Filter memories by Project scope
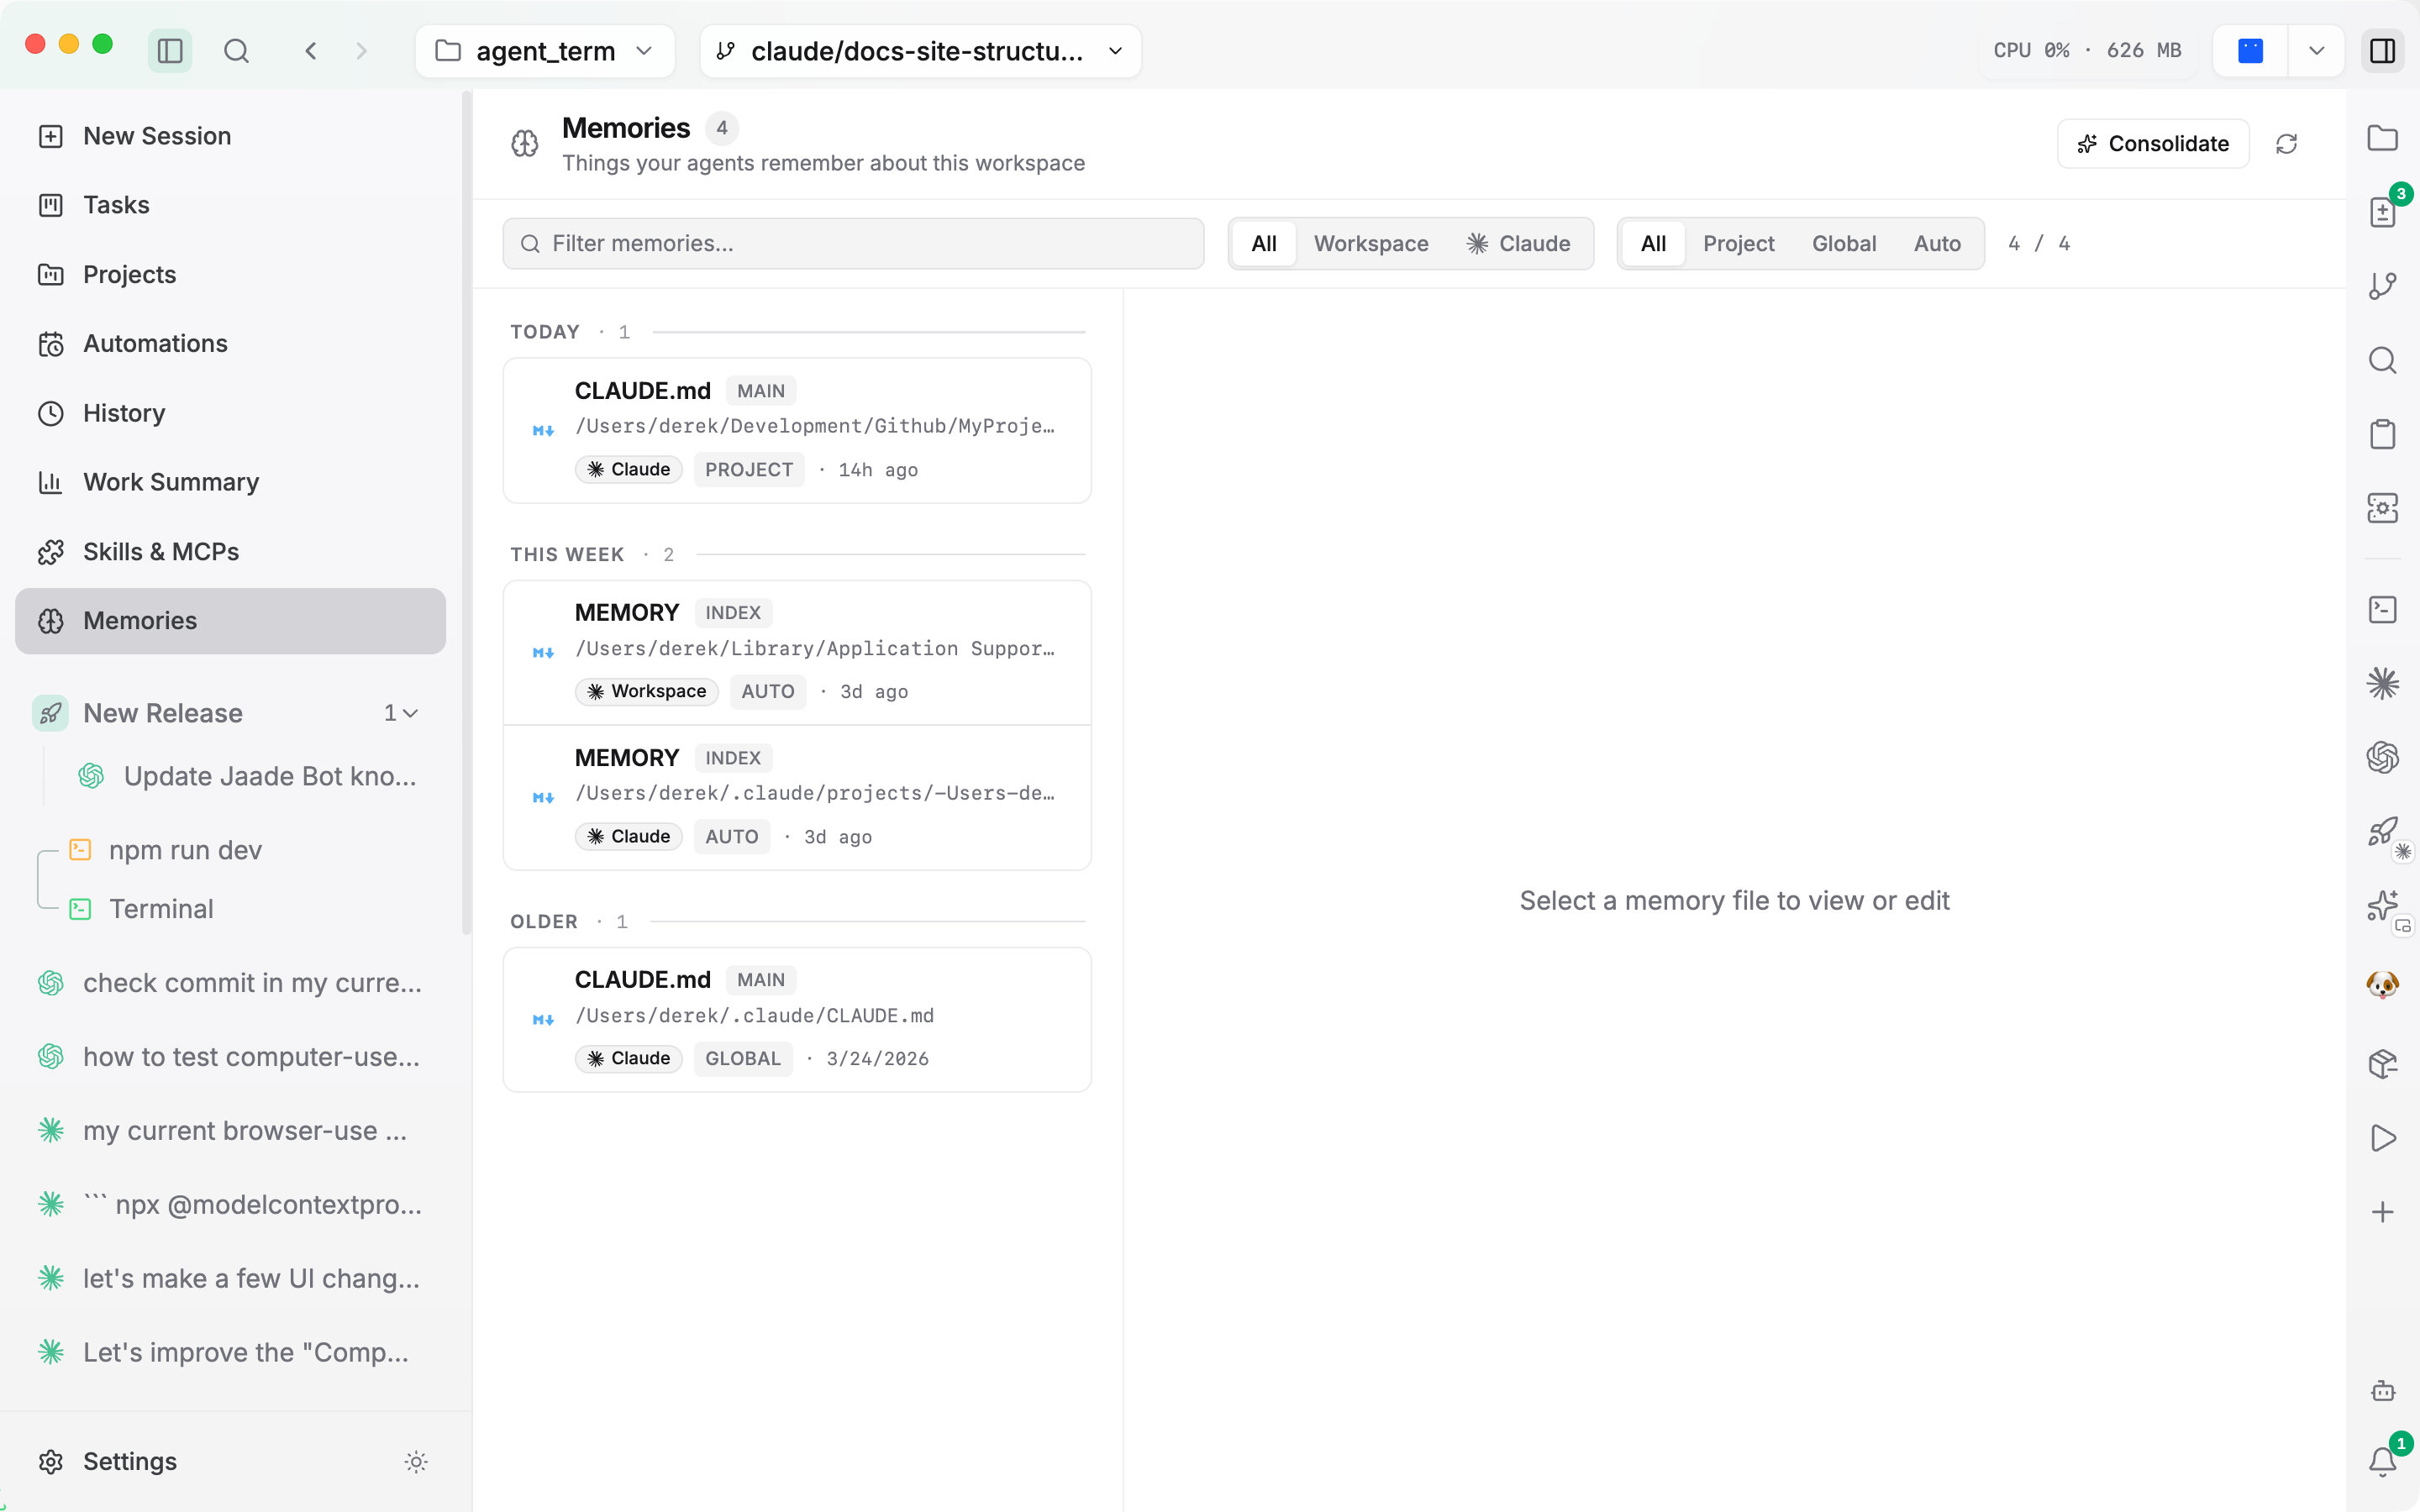This screenshot has width=2420, height=1512. pos(1738,243)
